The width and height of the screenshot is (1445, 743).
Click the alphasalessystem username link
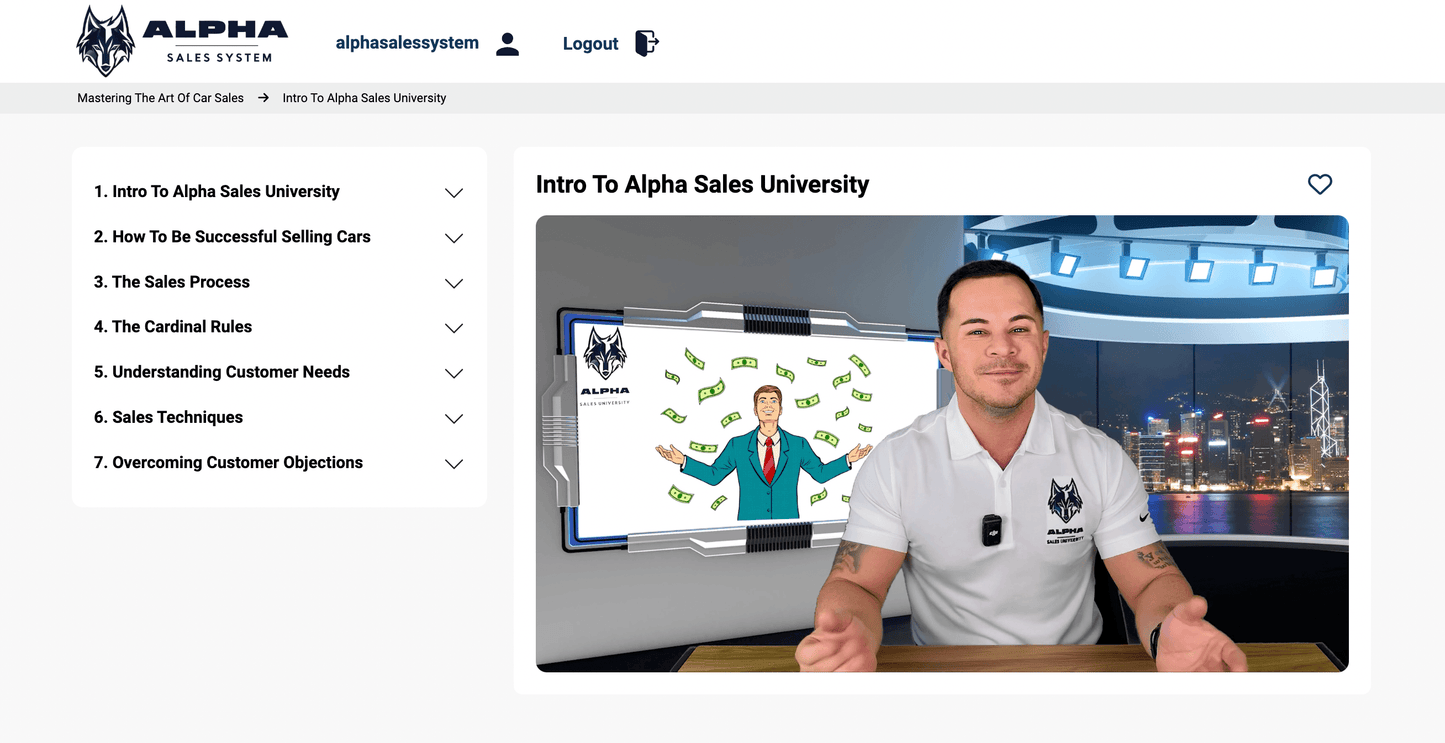tap(407, 43)
